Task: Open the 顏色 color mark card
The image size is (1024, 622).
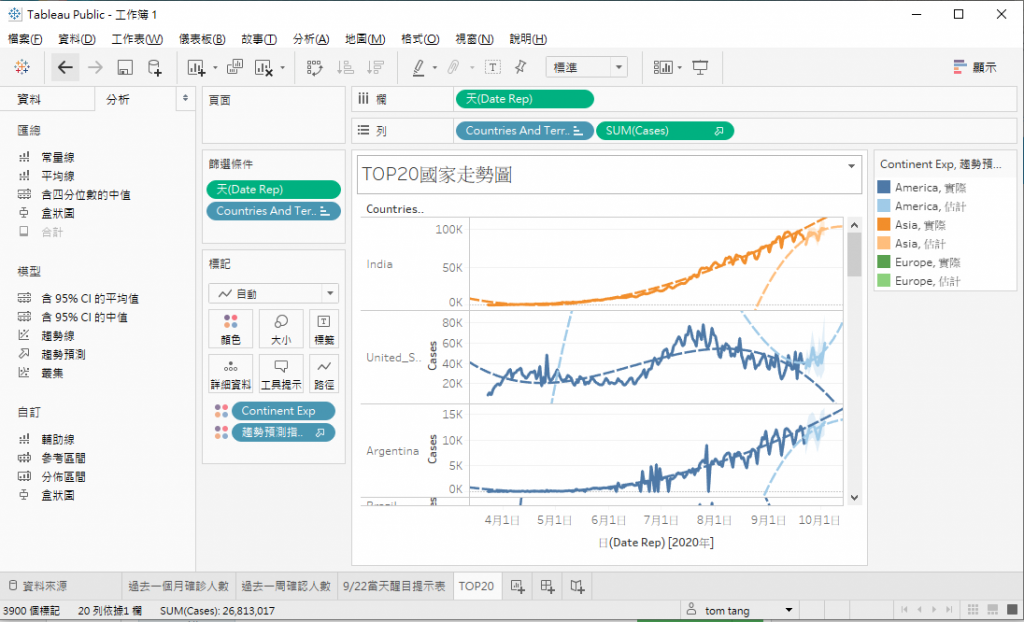Action: pos(231,329)
